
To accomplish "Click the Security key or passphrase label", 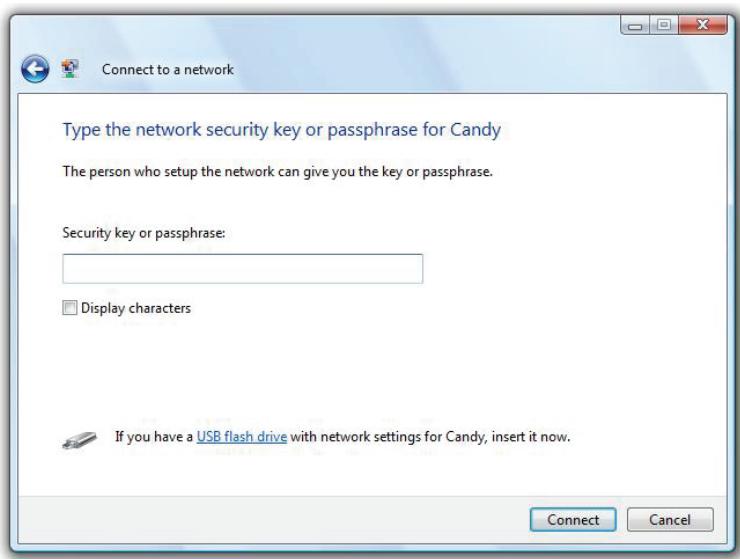I will pyautogui.click(x=144, y=233).
